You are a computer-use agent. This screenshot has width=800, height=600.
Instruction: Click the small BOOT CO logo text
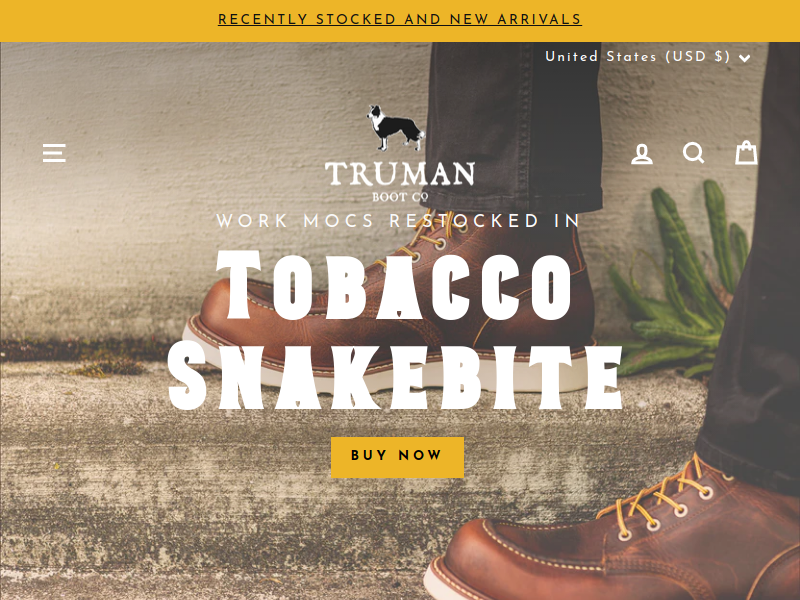[x=400, y=197]
